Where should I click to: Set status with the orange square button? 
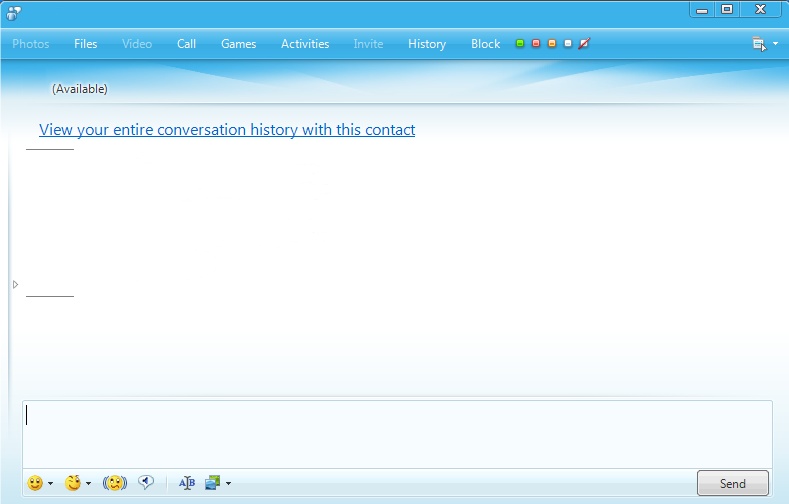552,44
